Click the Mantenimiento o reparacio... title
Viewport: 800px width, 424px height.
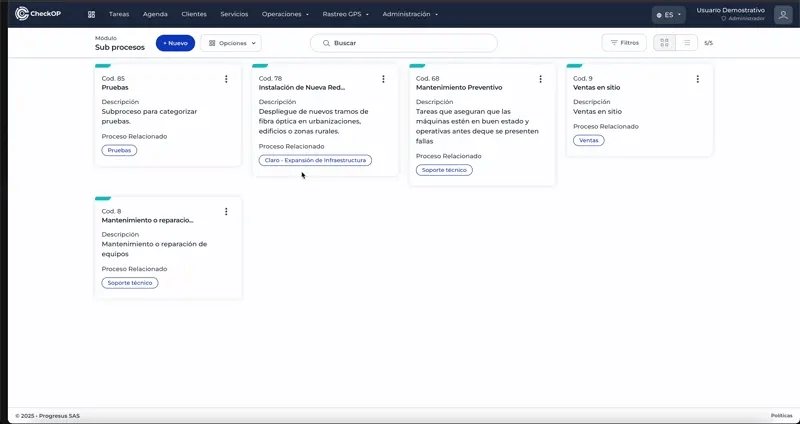(x=147, y=220)
